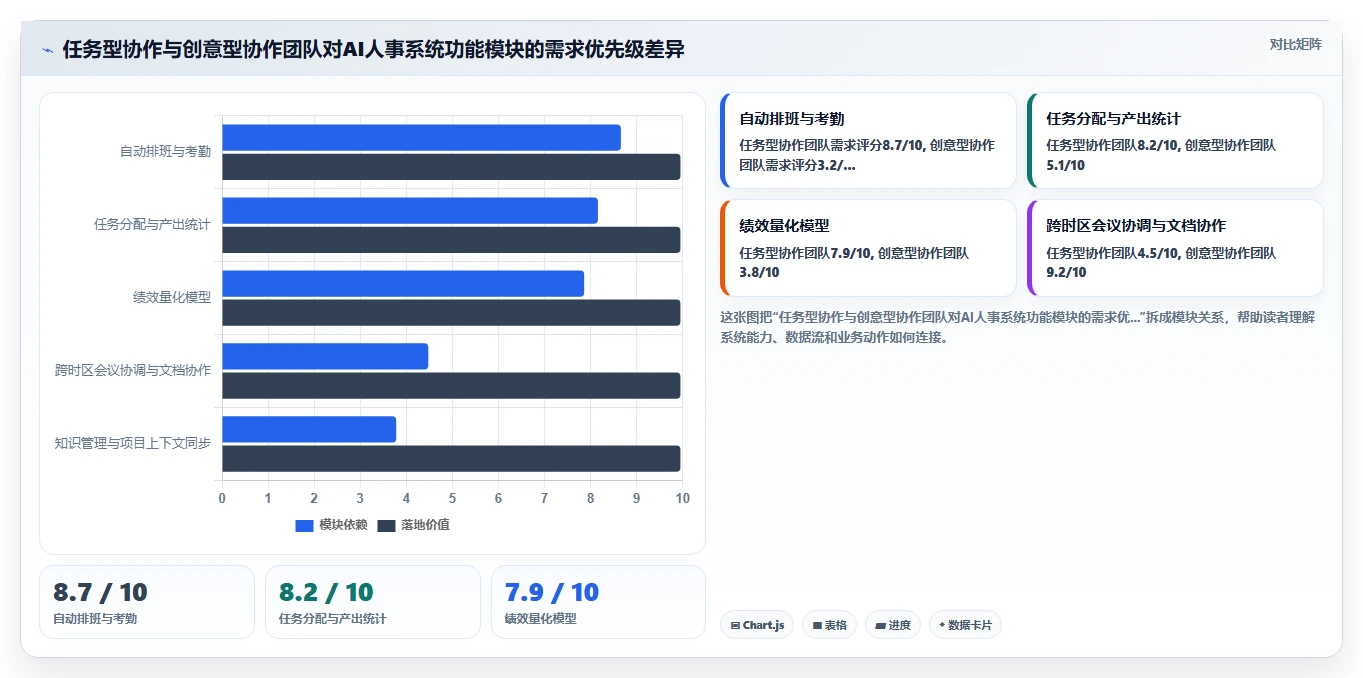Click the 任务分配与产出统计 axis label

tap(152, 225)
